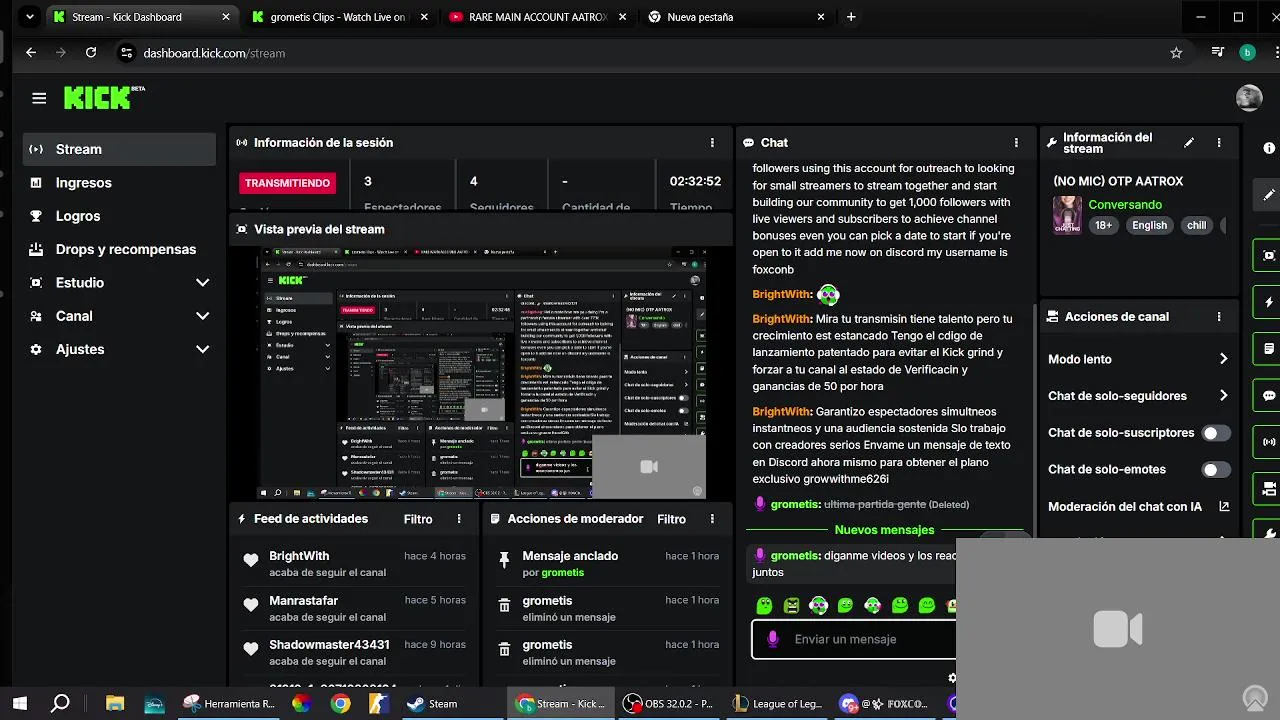Click grometis link under Mensaje anclado
Viewport: 1280px width, 720px height.
(562, 573)
